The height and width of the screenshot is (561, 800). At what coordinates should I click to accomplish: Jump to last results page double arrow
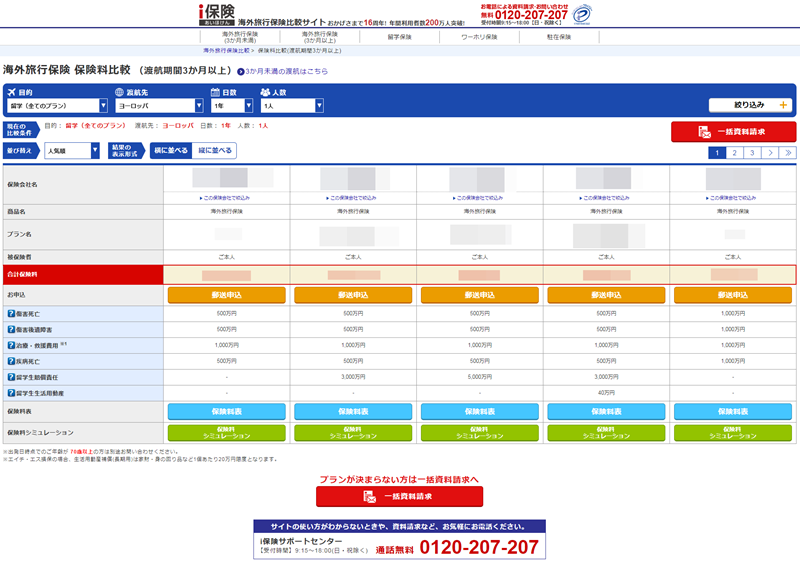pyautogui.click(x=788, y=152)
